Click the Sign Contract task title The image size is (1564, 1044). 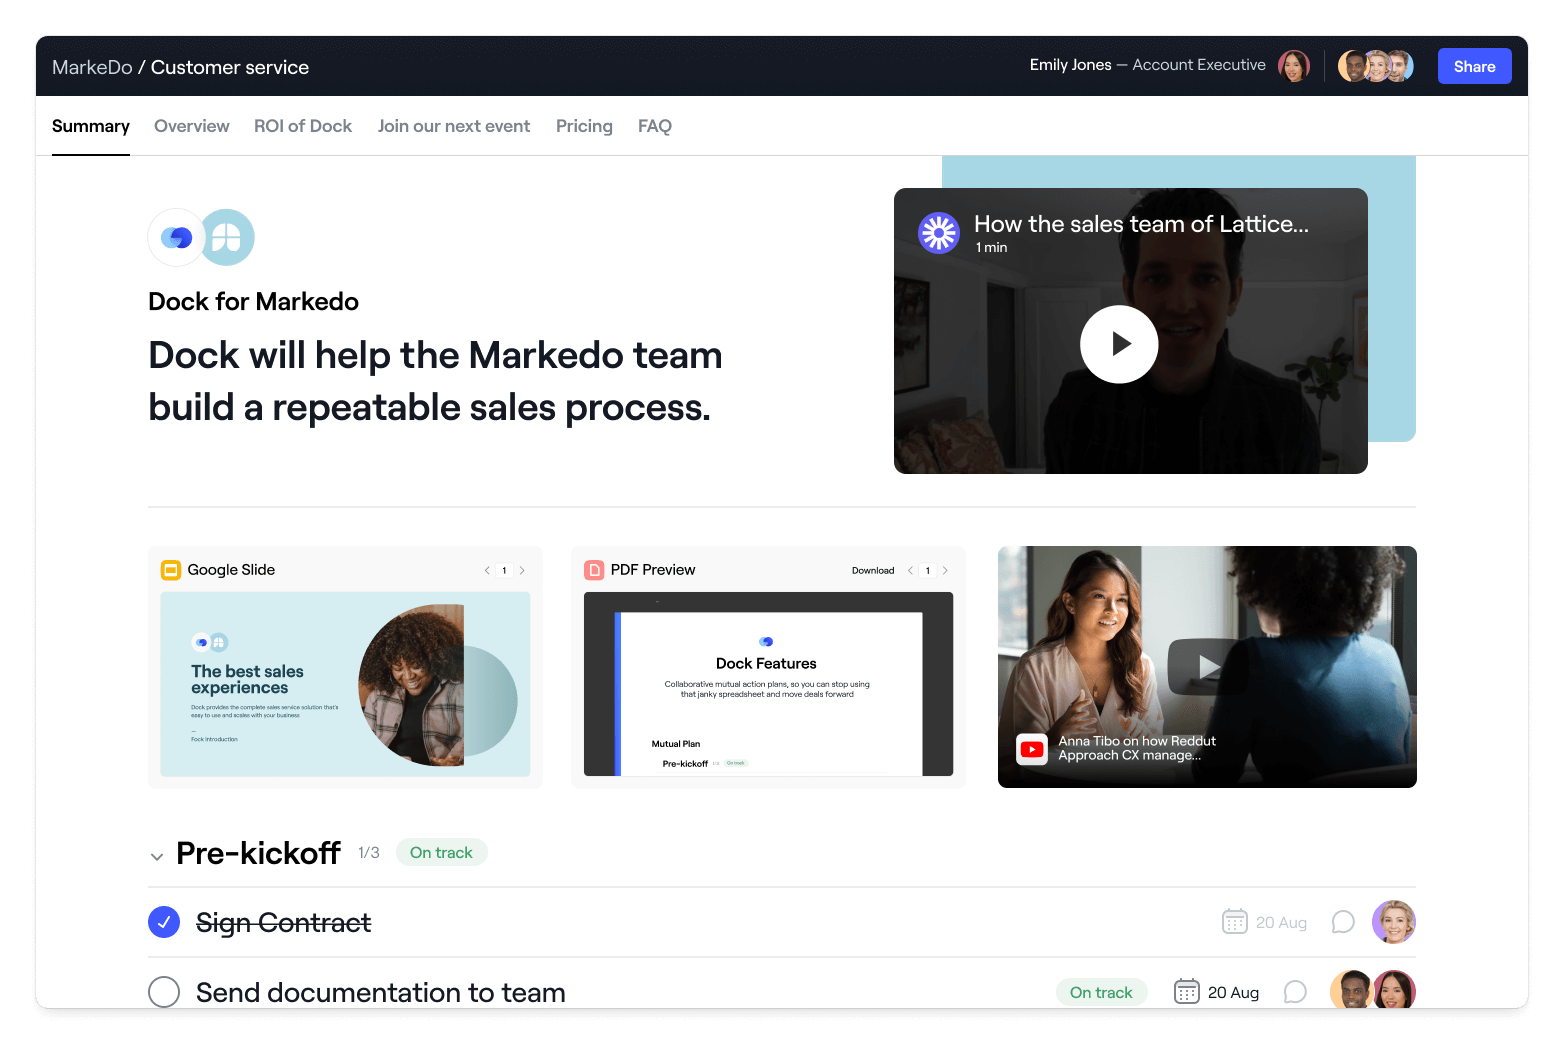(283, 922)
